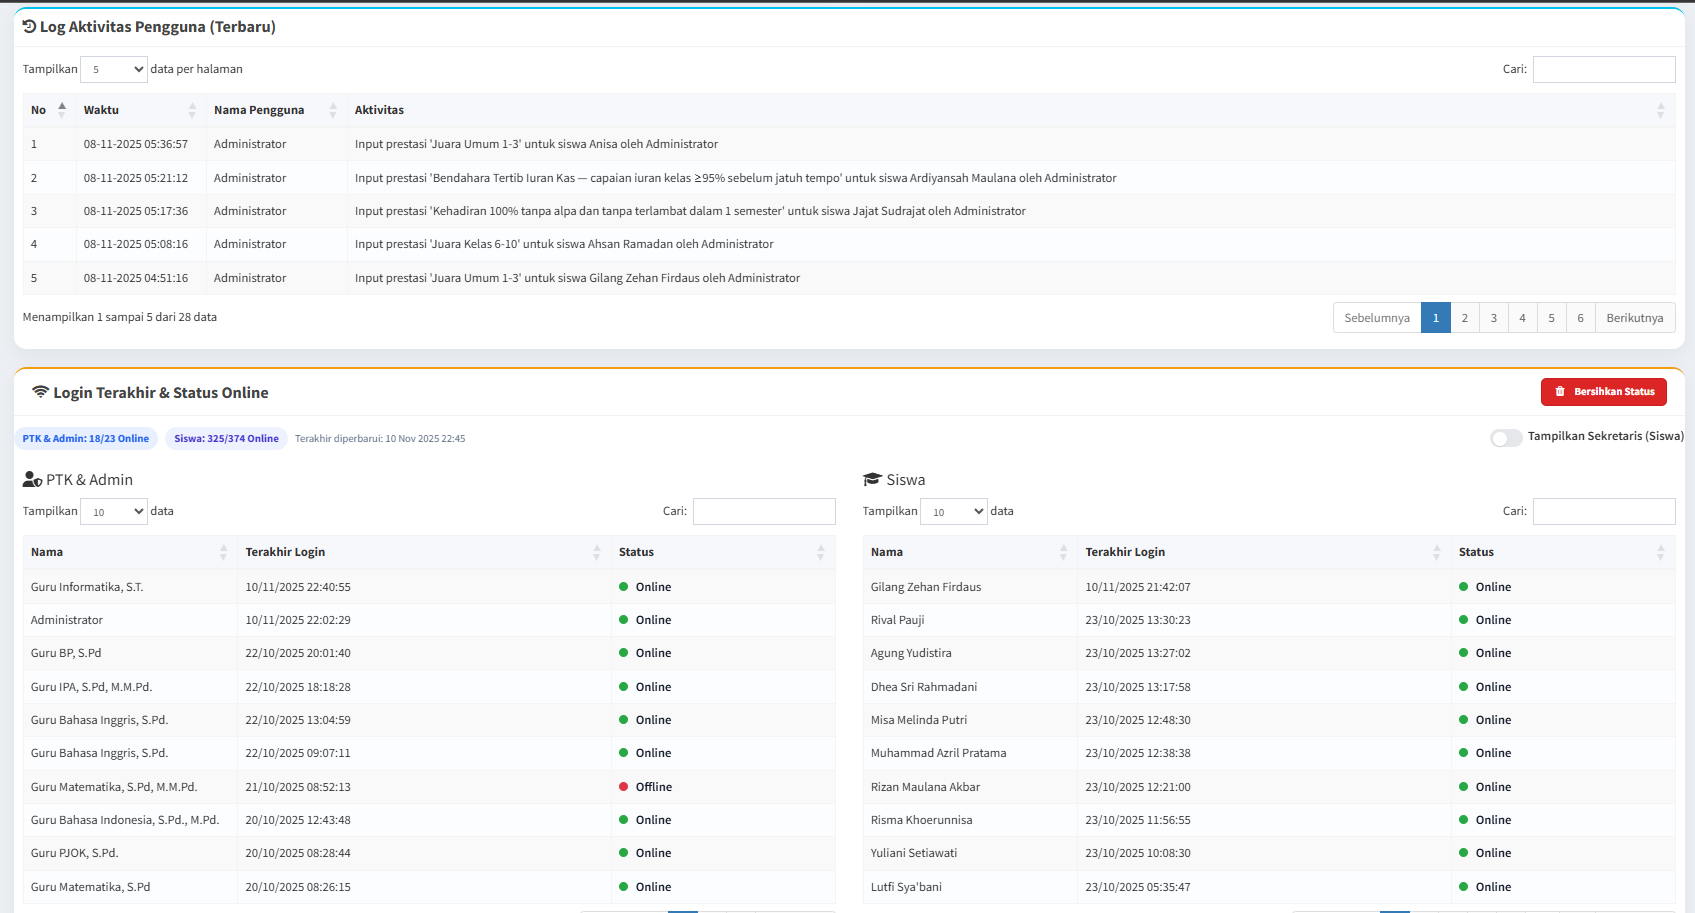Go to page 6 of activity log
The image size is (1695, 913).
click(x=1580, y=318)
